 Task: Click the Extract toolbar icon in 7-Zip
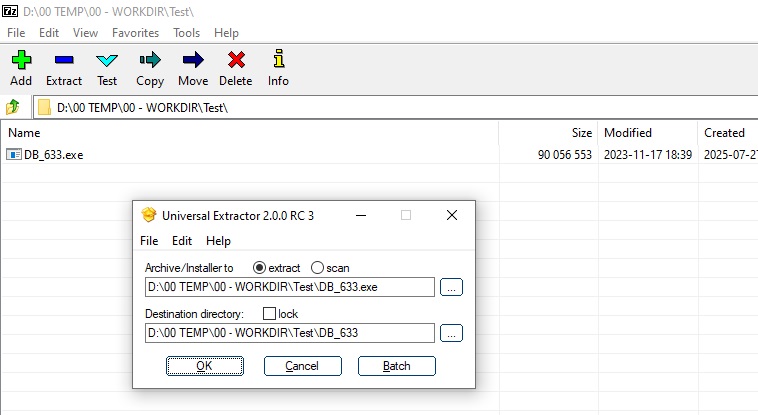tap(64, 60)
